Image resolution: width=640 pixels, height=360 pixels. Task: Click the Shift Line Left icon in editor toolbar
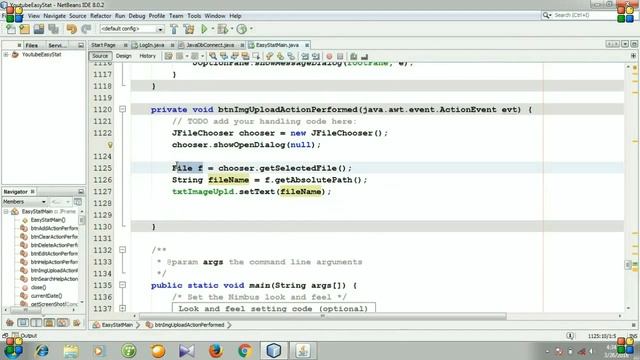click(305, 56)
